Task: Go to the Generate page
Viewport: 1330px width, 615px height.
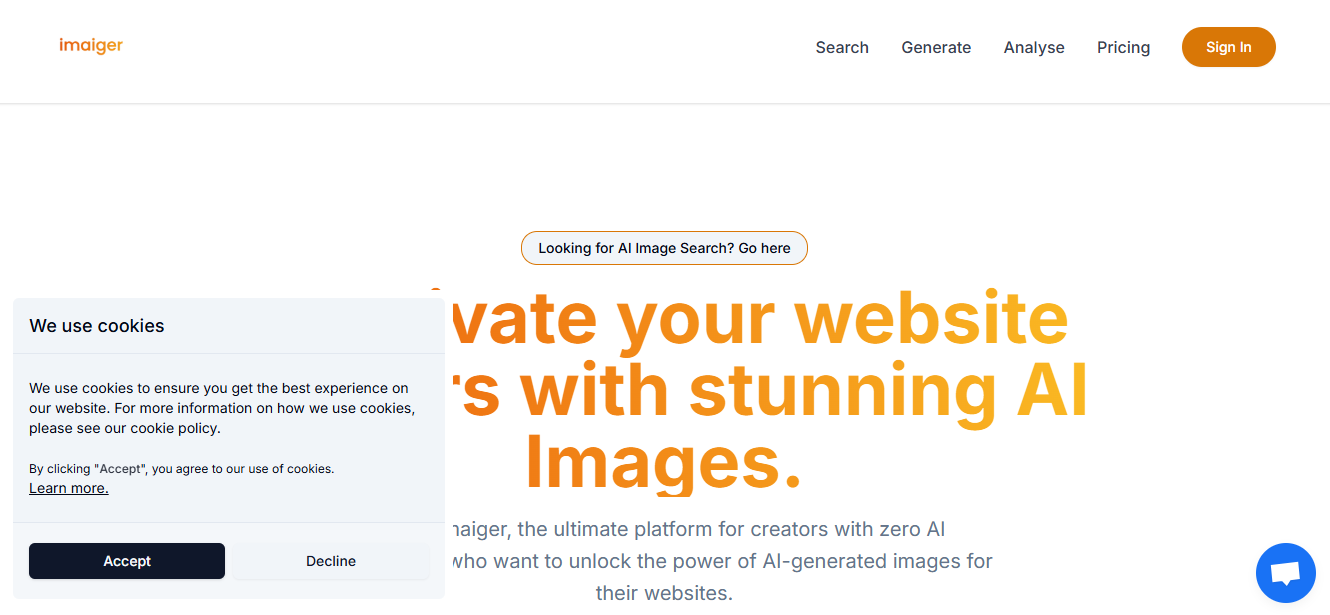Action: pyautogui.click(x=936, y=47)
